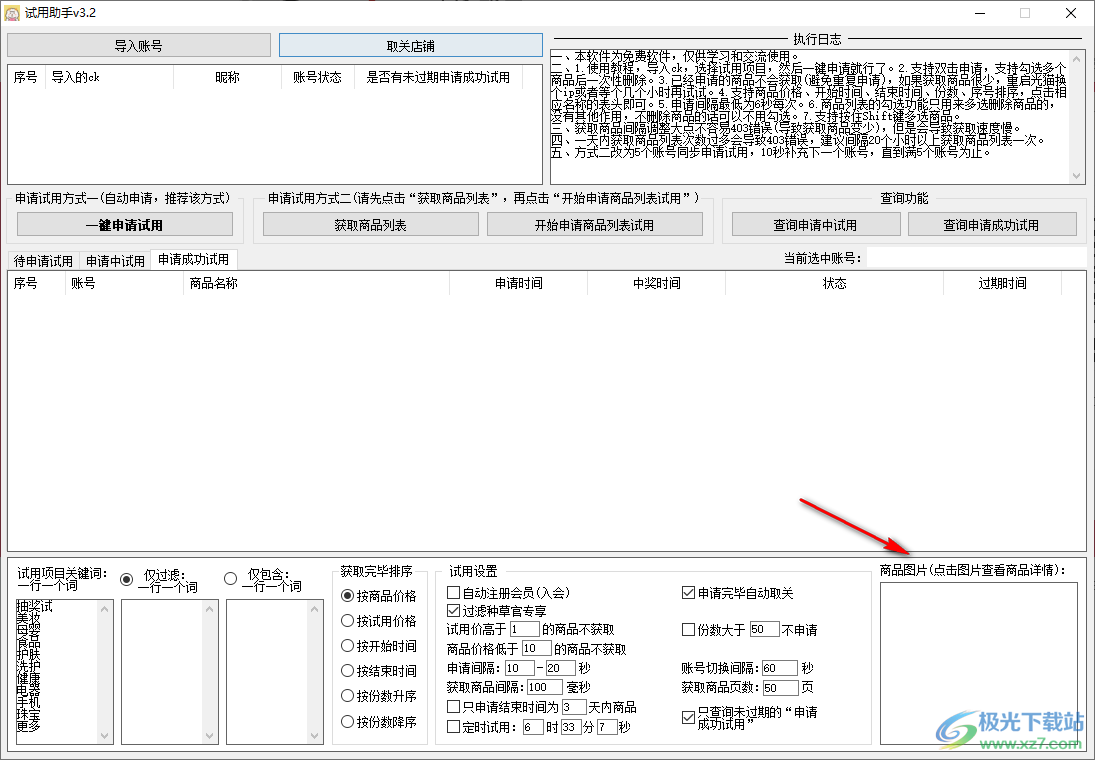Enable 只申请结束时间为 checkbox
1095x760 pixels.
pyautogui.click(x=453, y=707)
